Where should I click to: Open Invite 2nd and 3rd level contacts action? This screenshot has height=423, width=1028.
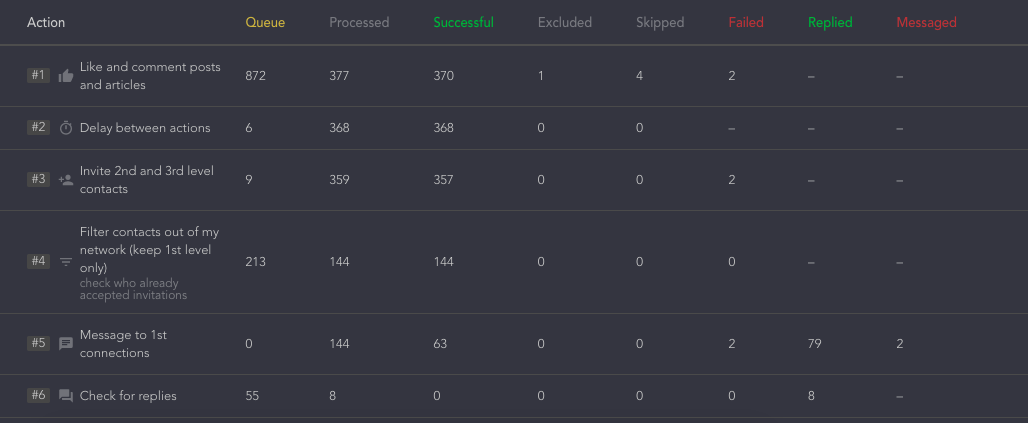147,180
